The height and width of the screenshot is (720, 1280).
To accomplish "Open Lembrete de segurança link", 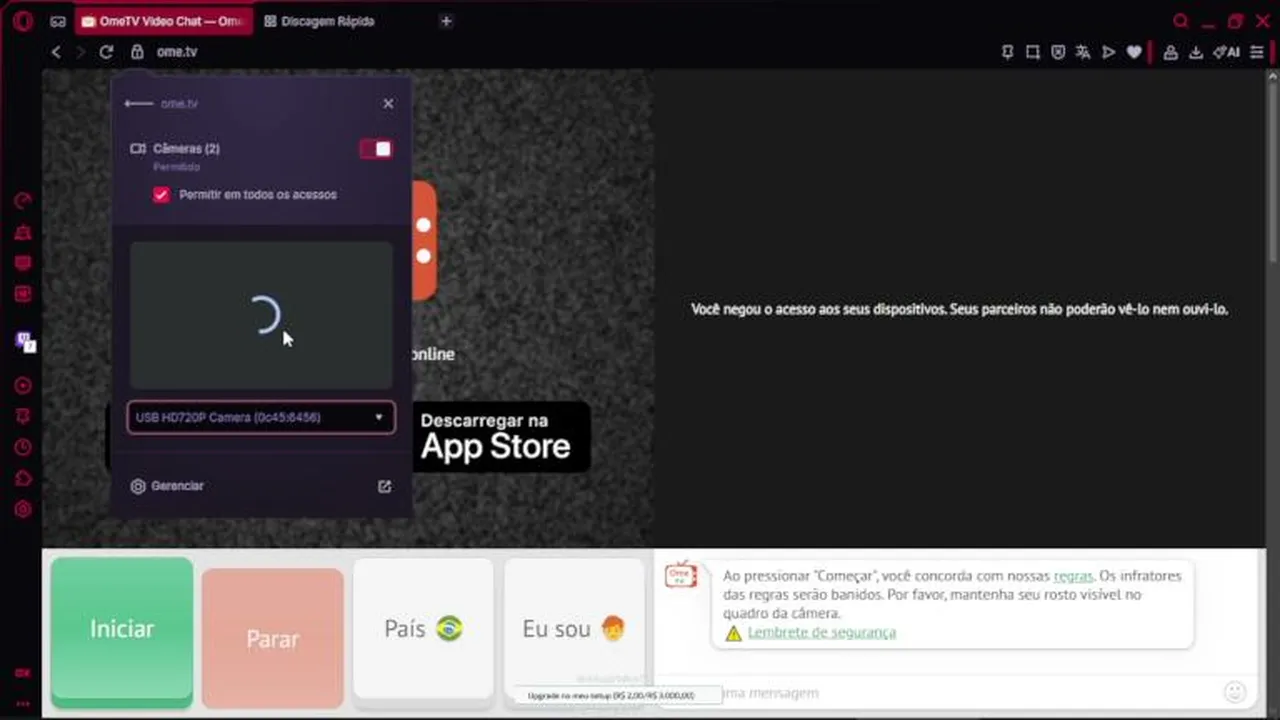I will point(822,633).
